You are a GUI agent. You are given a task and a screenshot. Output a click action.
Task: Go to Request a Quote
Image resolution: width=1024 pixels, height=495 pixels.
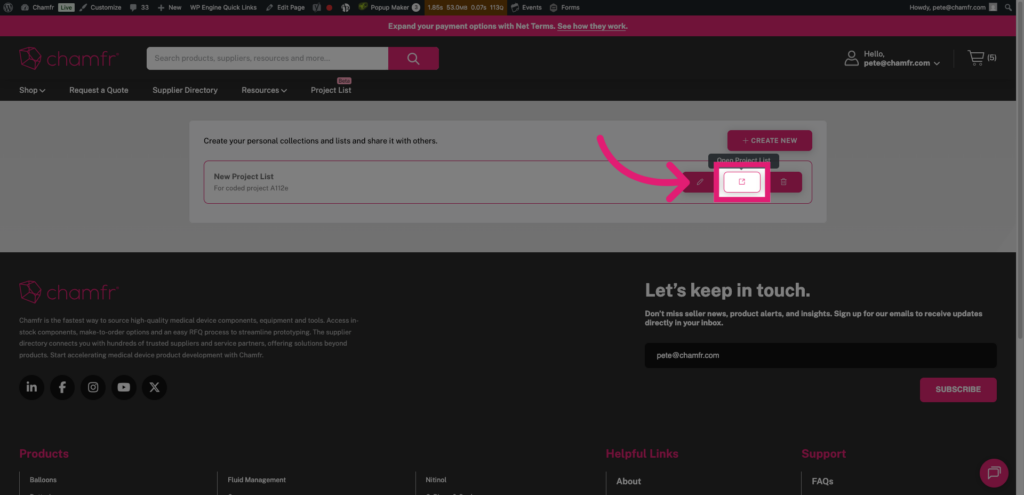click(99, 90)
